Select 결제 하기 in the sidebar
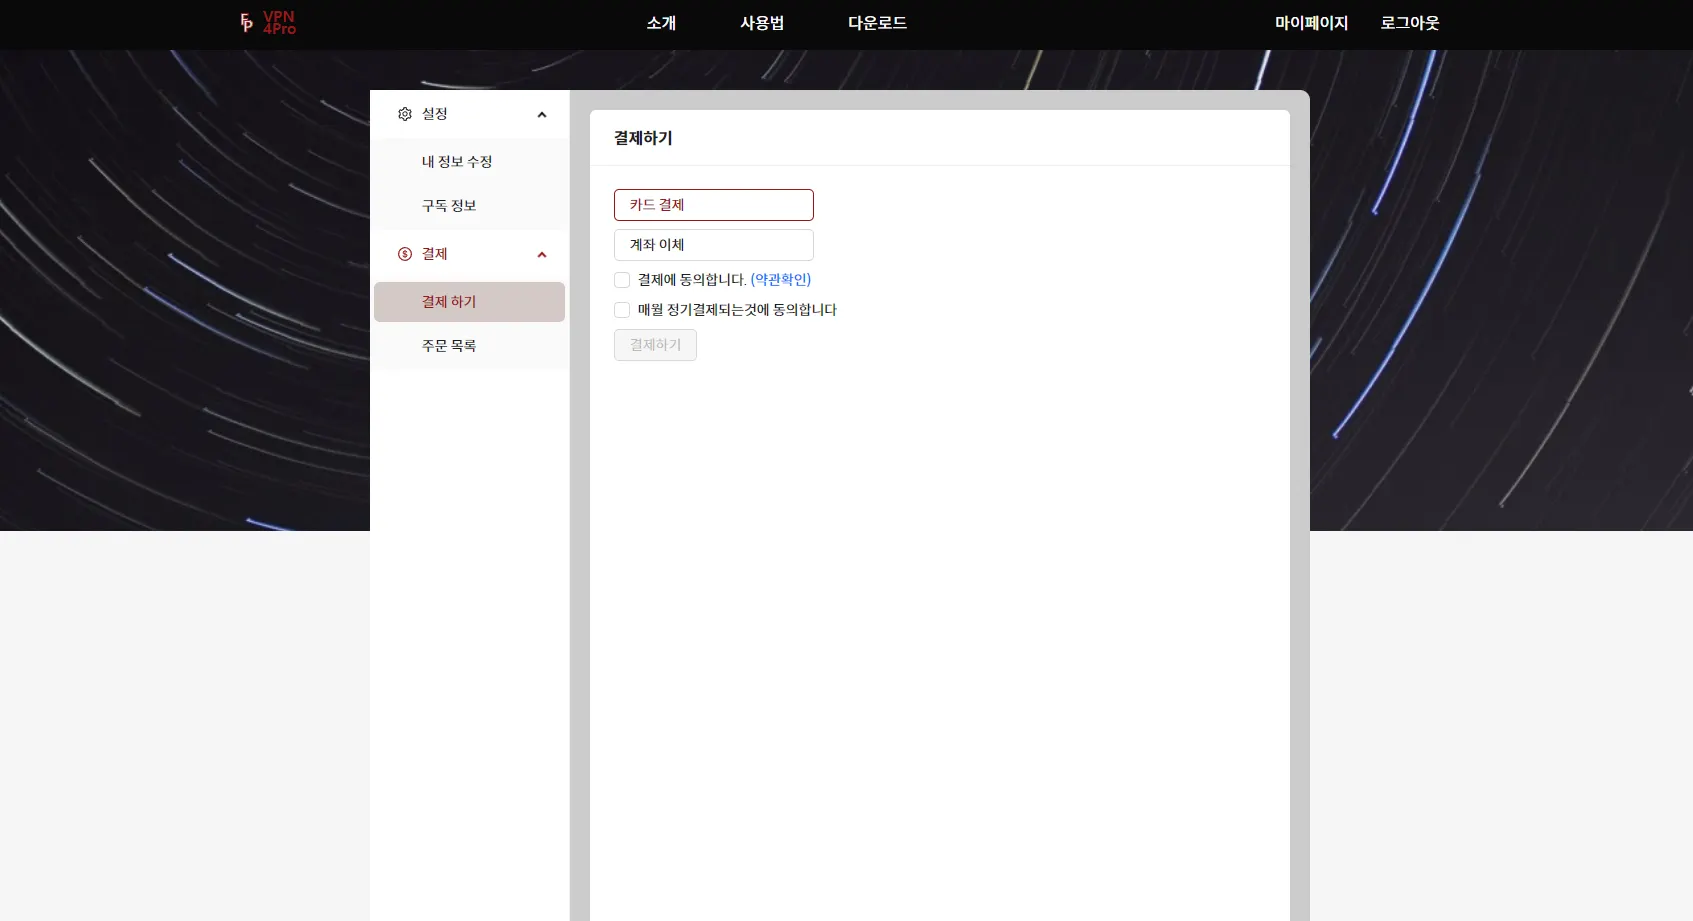Screen dimensions: 1693x921 click(469, 302)
